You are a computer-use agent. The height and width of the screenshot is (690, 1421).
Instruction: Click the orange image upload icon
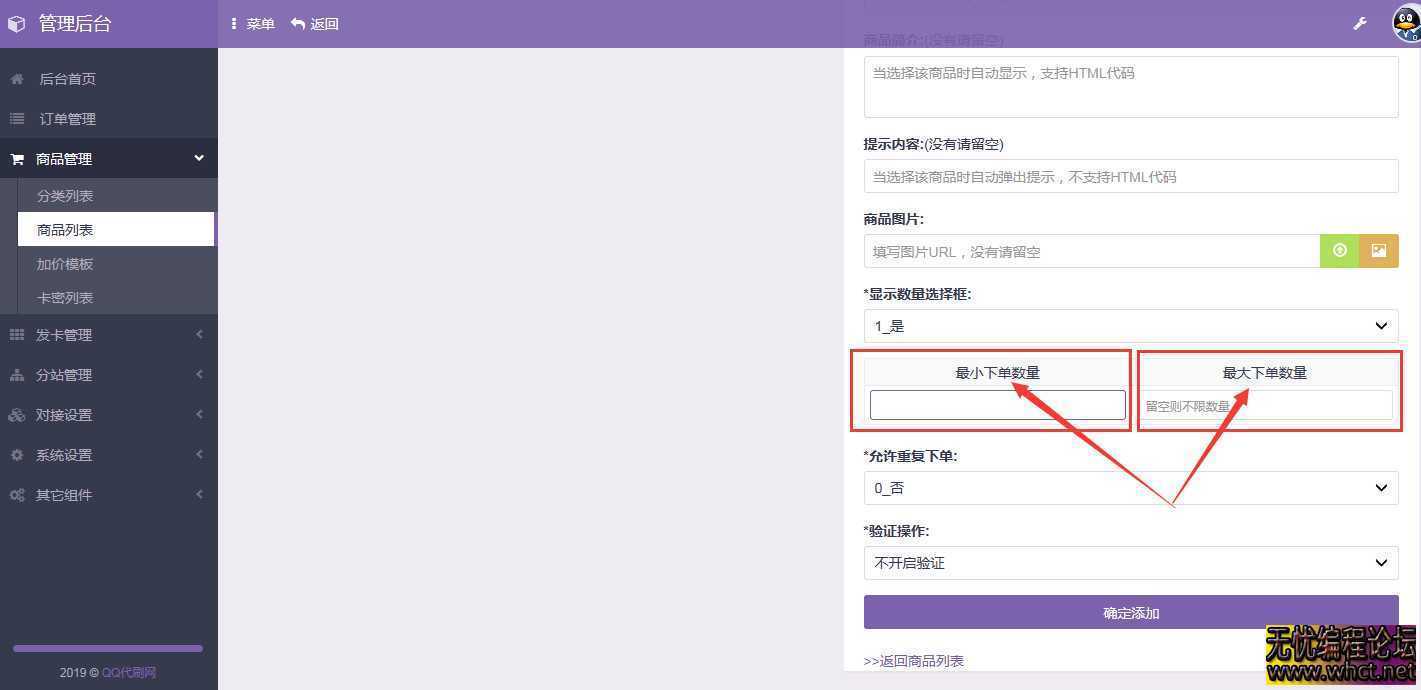tap(1379, 251)
